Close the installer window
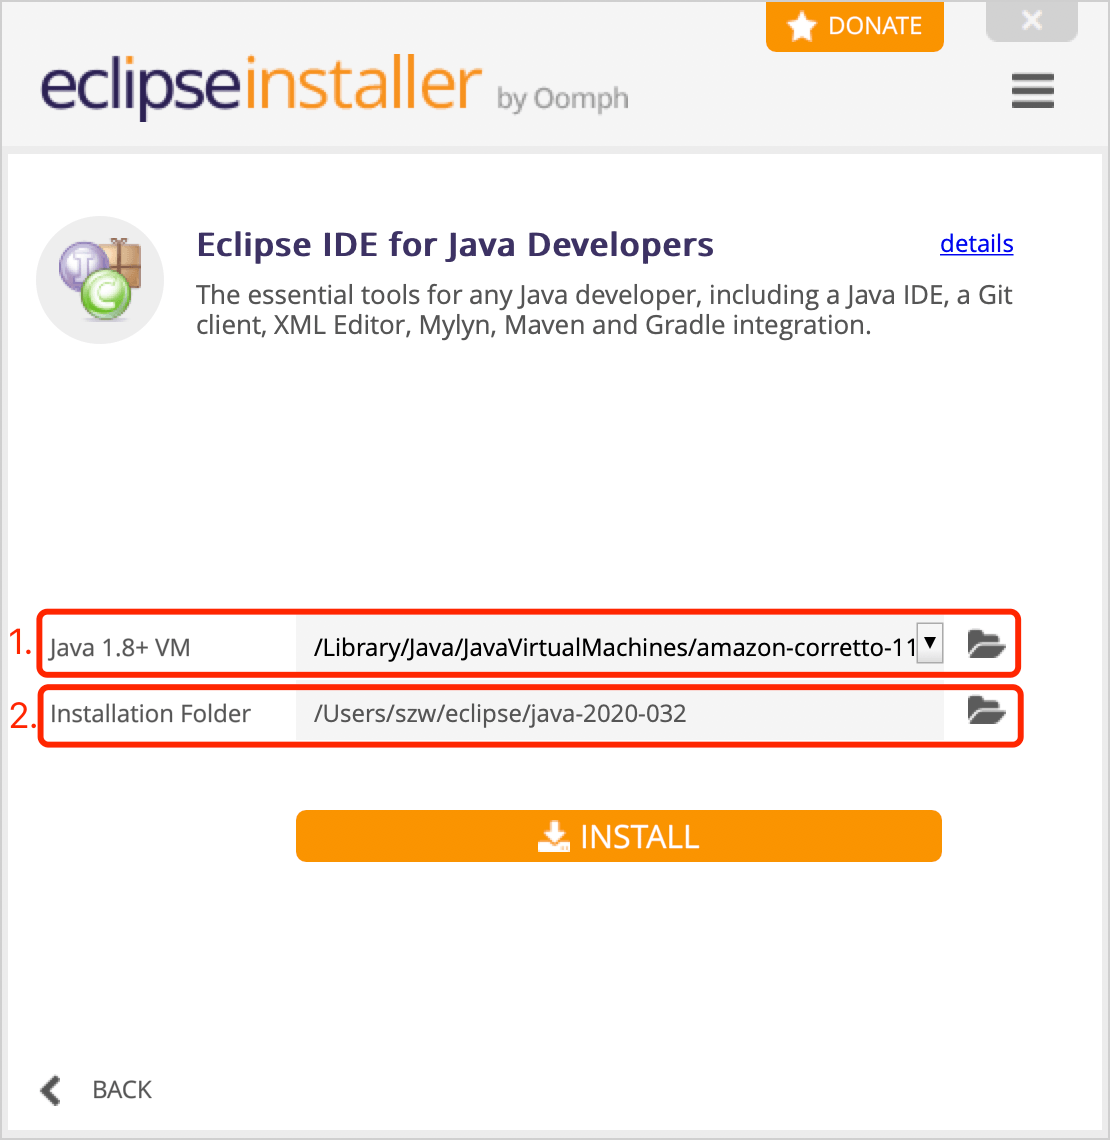Screen dimensions: 1110x1140 (x=1031, y=20)
